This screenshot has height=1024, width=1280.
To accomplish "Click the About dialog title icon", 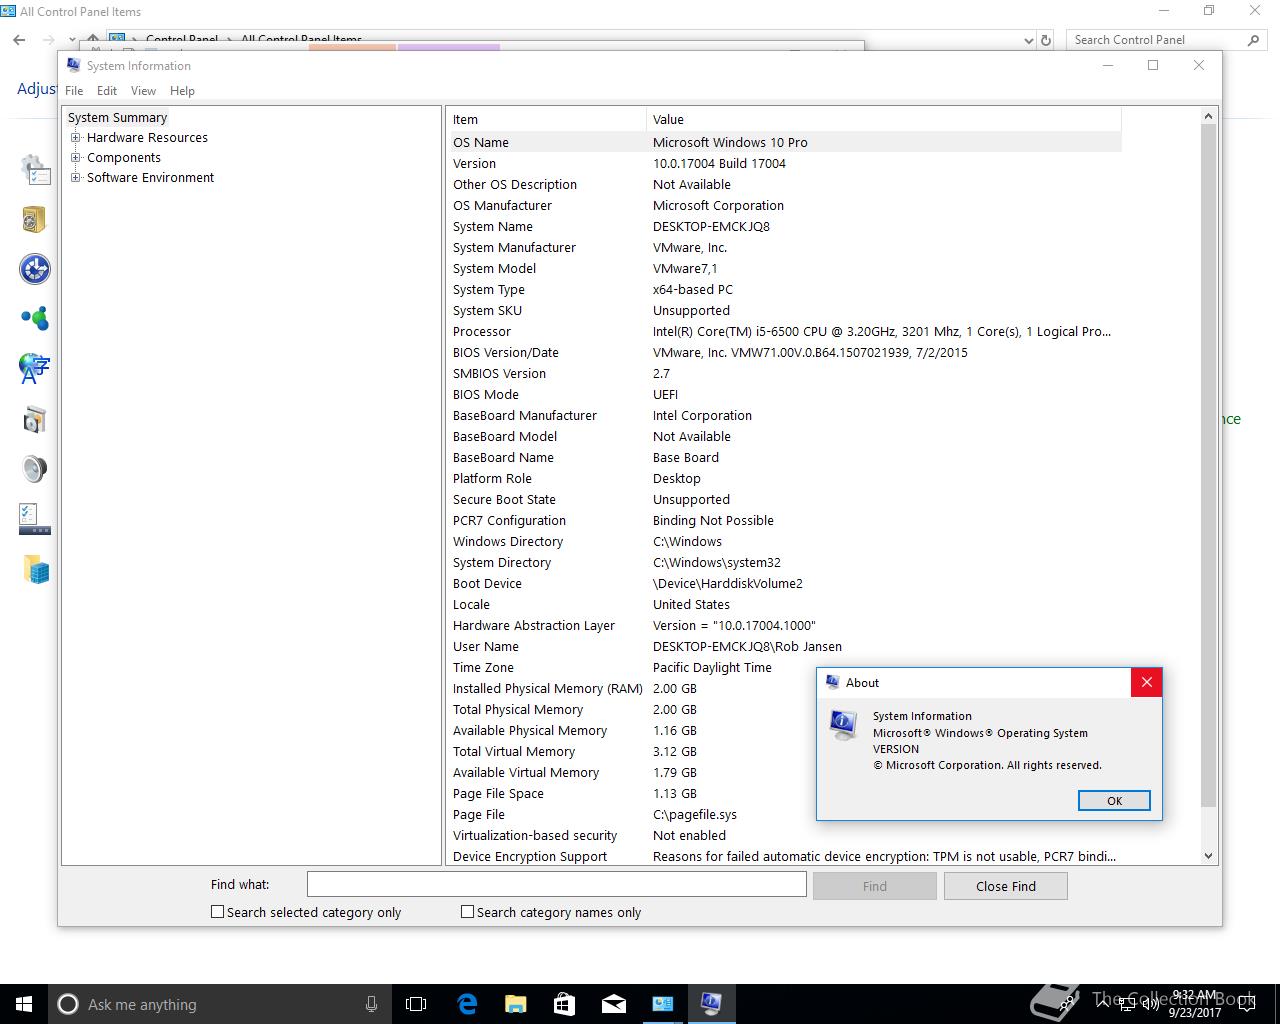I will click(x=832, y=682).
